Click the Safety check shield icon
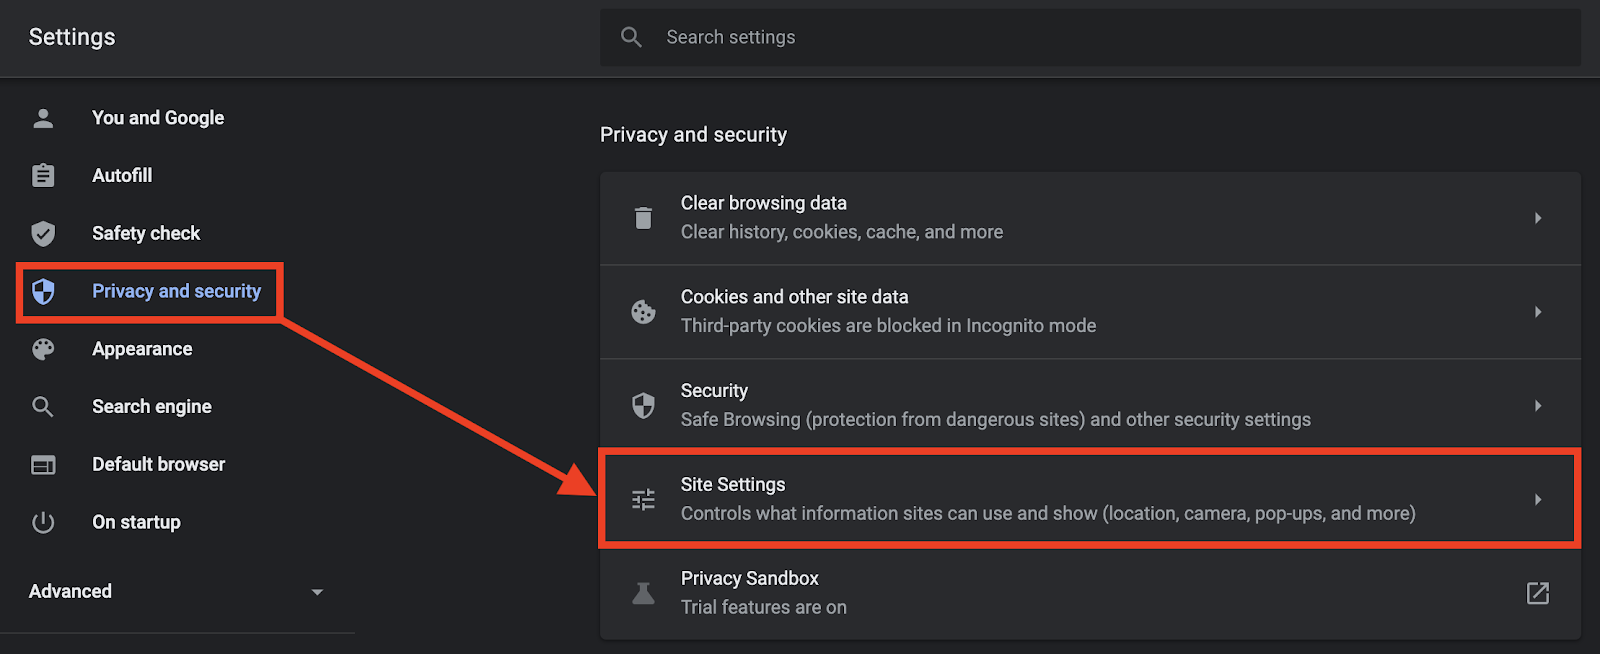Viewport: 1600px width, 654px height. point(43,233)
